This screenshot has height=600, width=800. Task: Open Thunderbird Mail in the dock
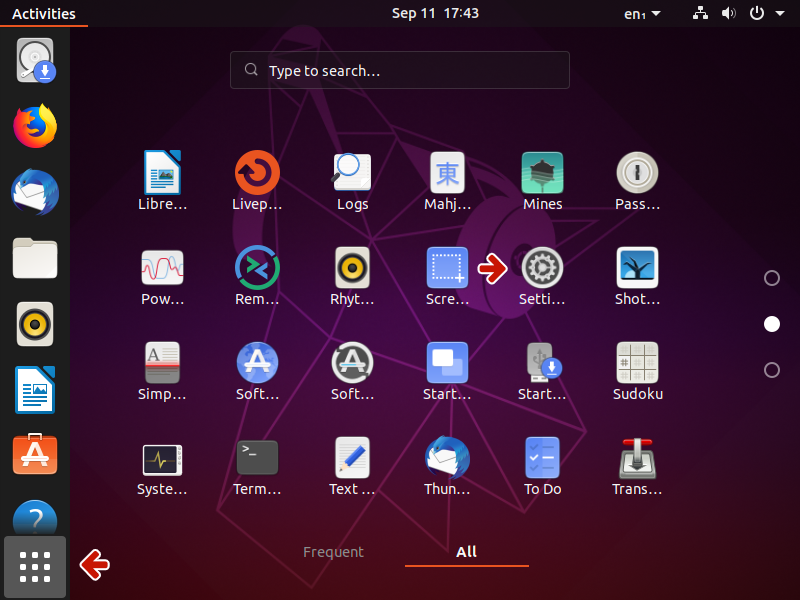[35, 192]
